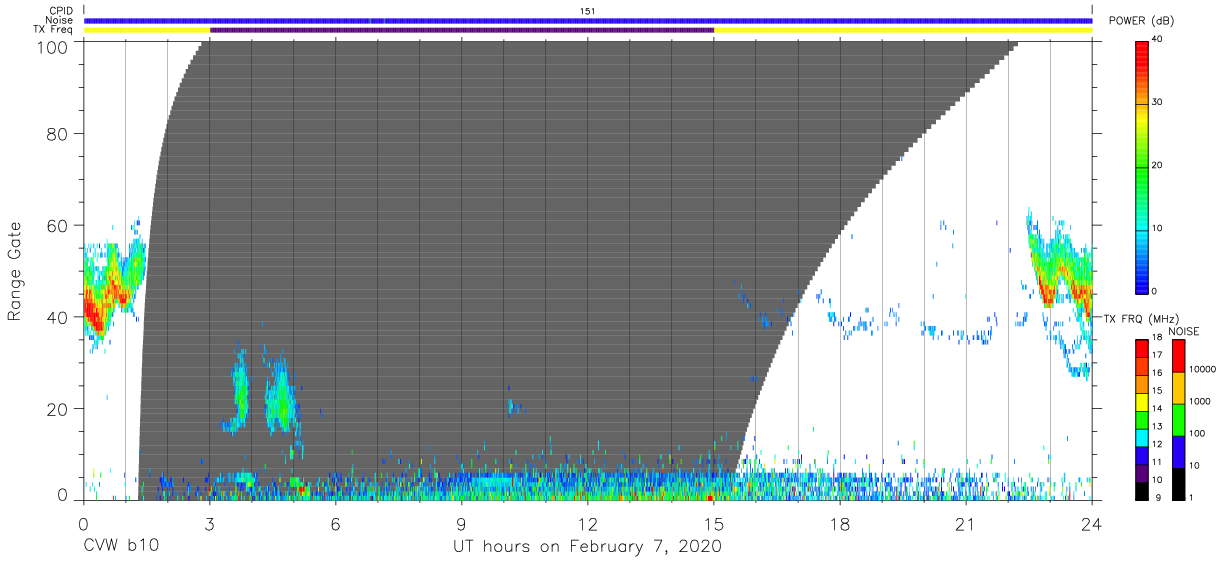Click the 3 hour tick on the UT axis
Image resolution: width=1228 pixels, height=567 pixels.
(x=210, y=524)
